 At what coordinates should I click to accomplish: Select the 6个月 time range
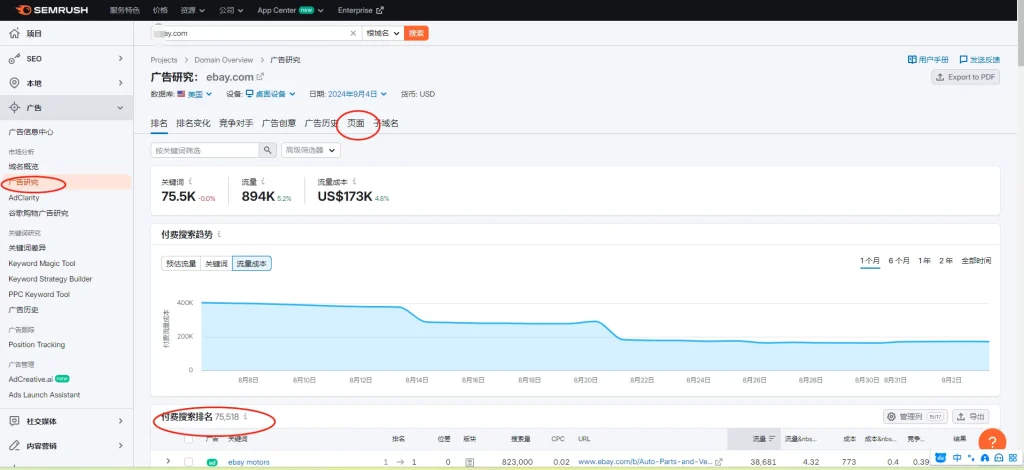(x=899, y=260)
